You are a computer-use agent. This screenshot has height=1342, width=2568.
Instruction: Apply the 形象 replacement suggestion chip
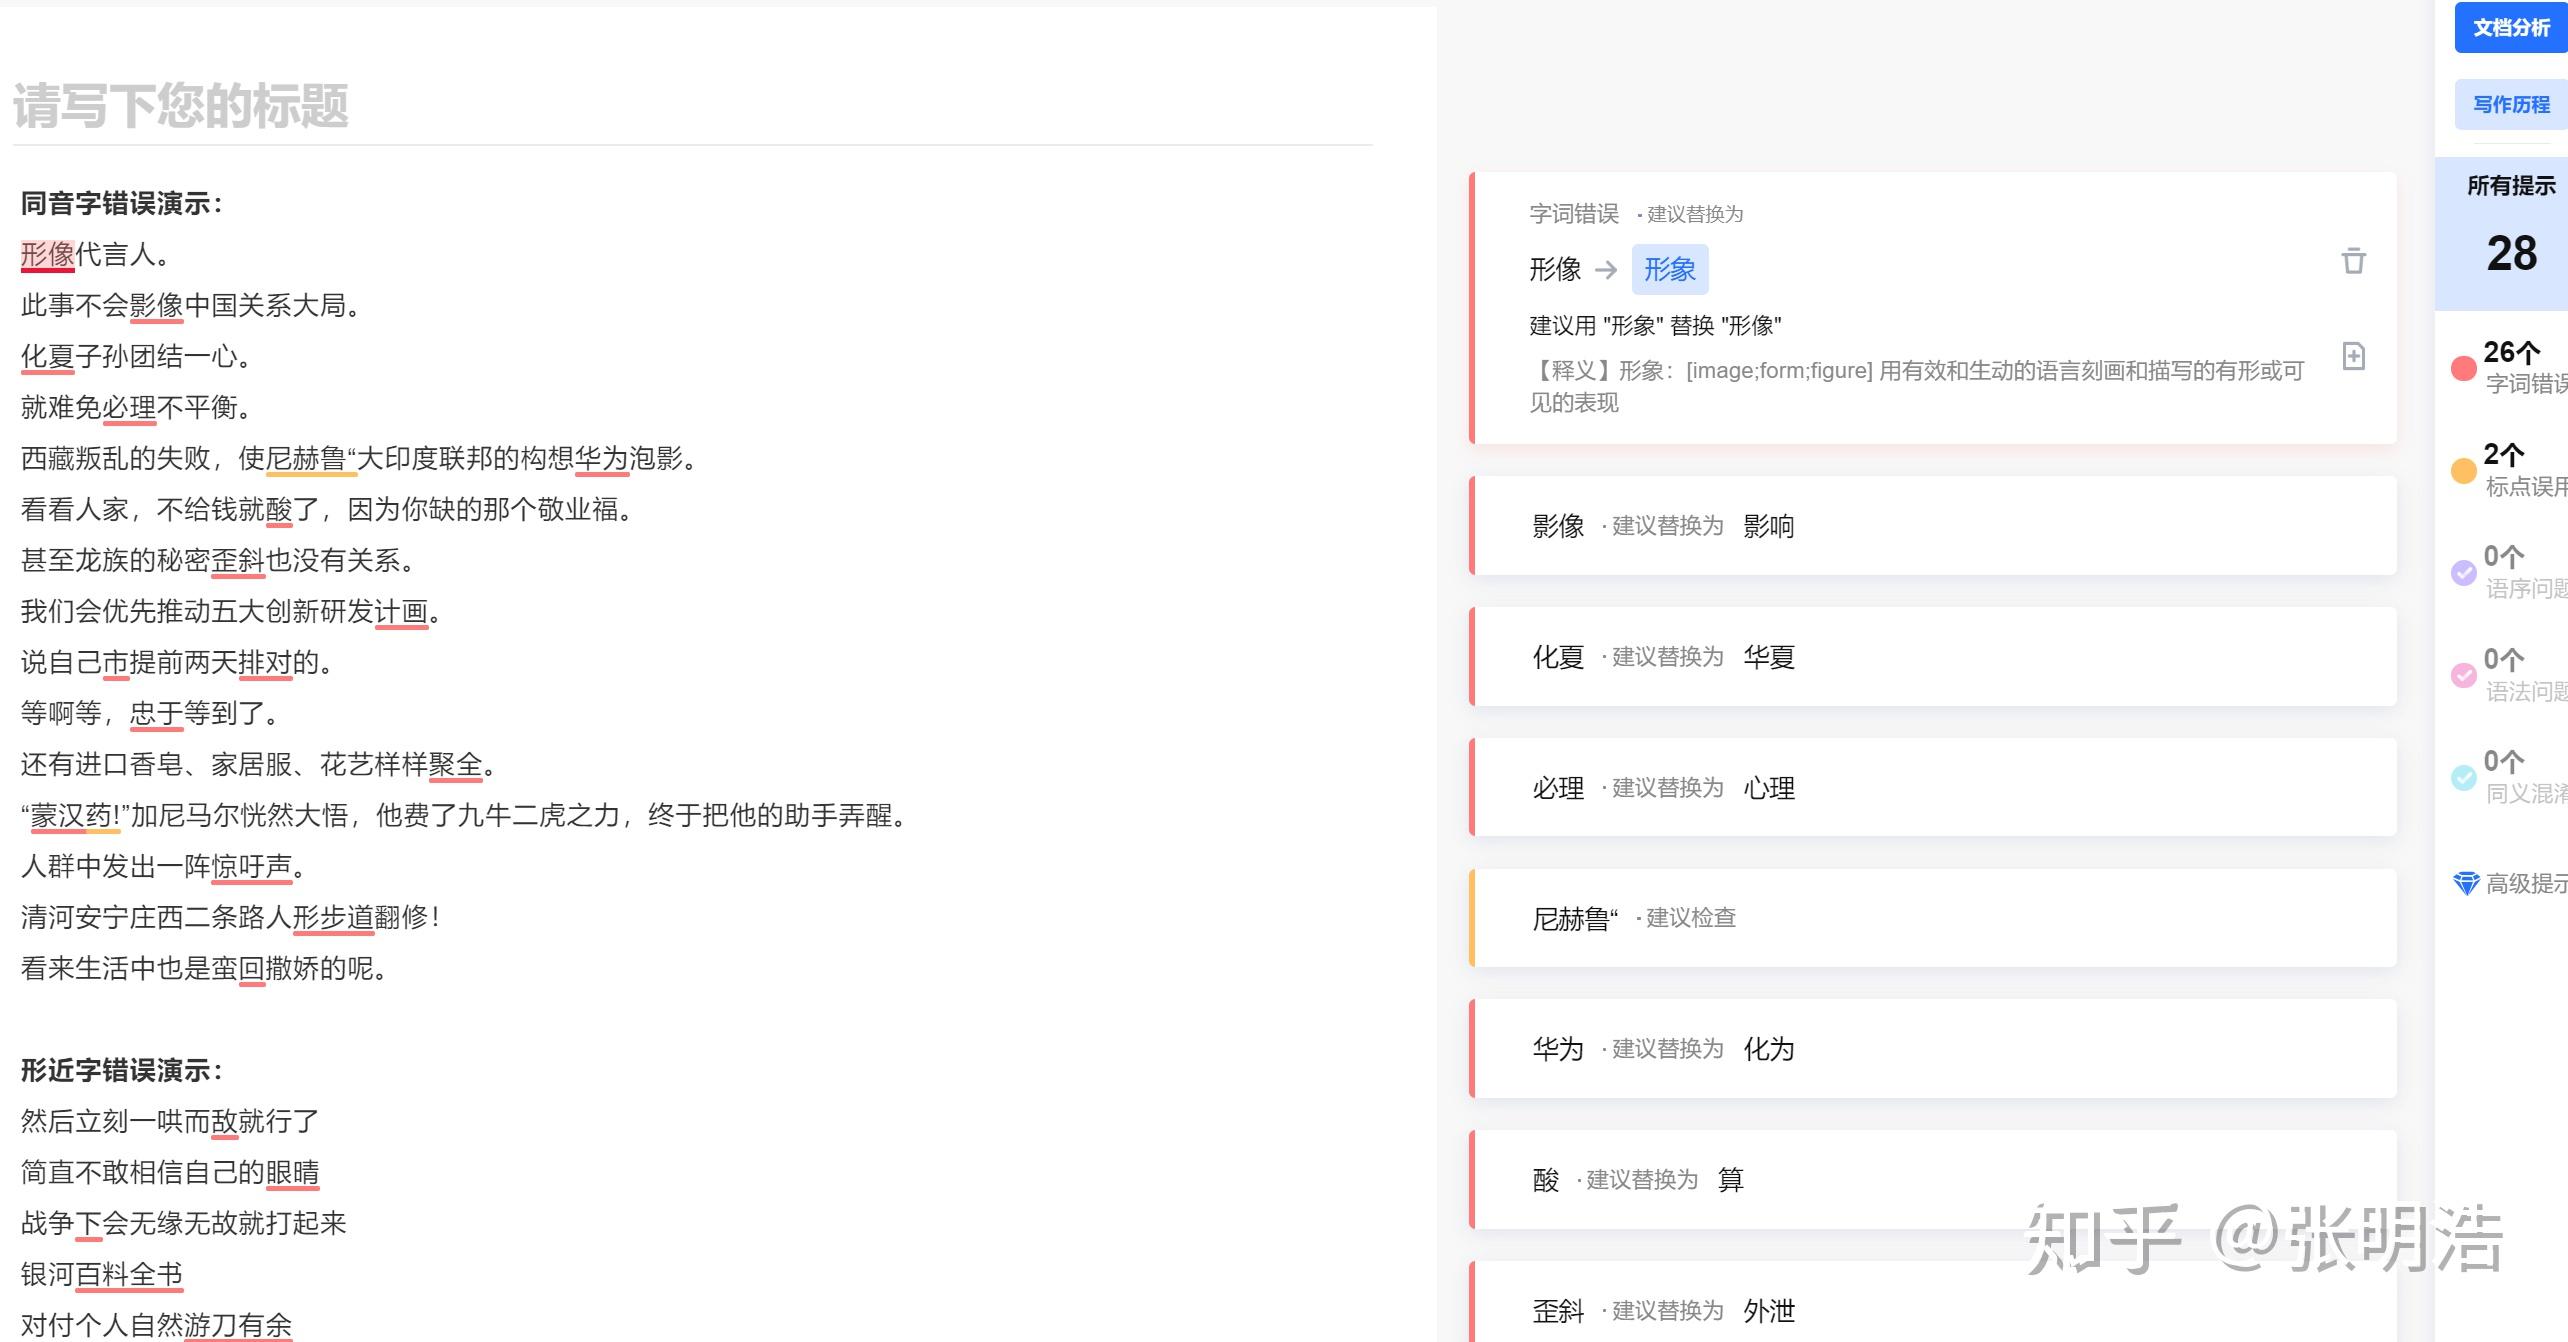pos(1669,269)
